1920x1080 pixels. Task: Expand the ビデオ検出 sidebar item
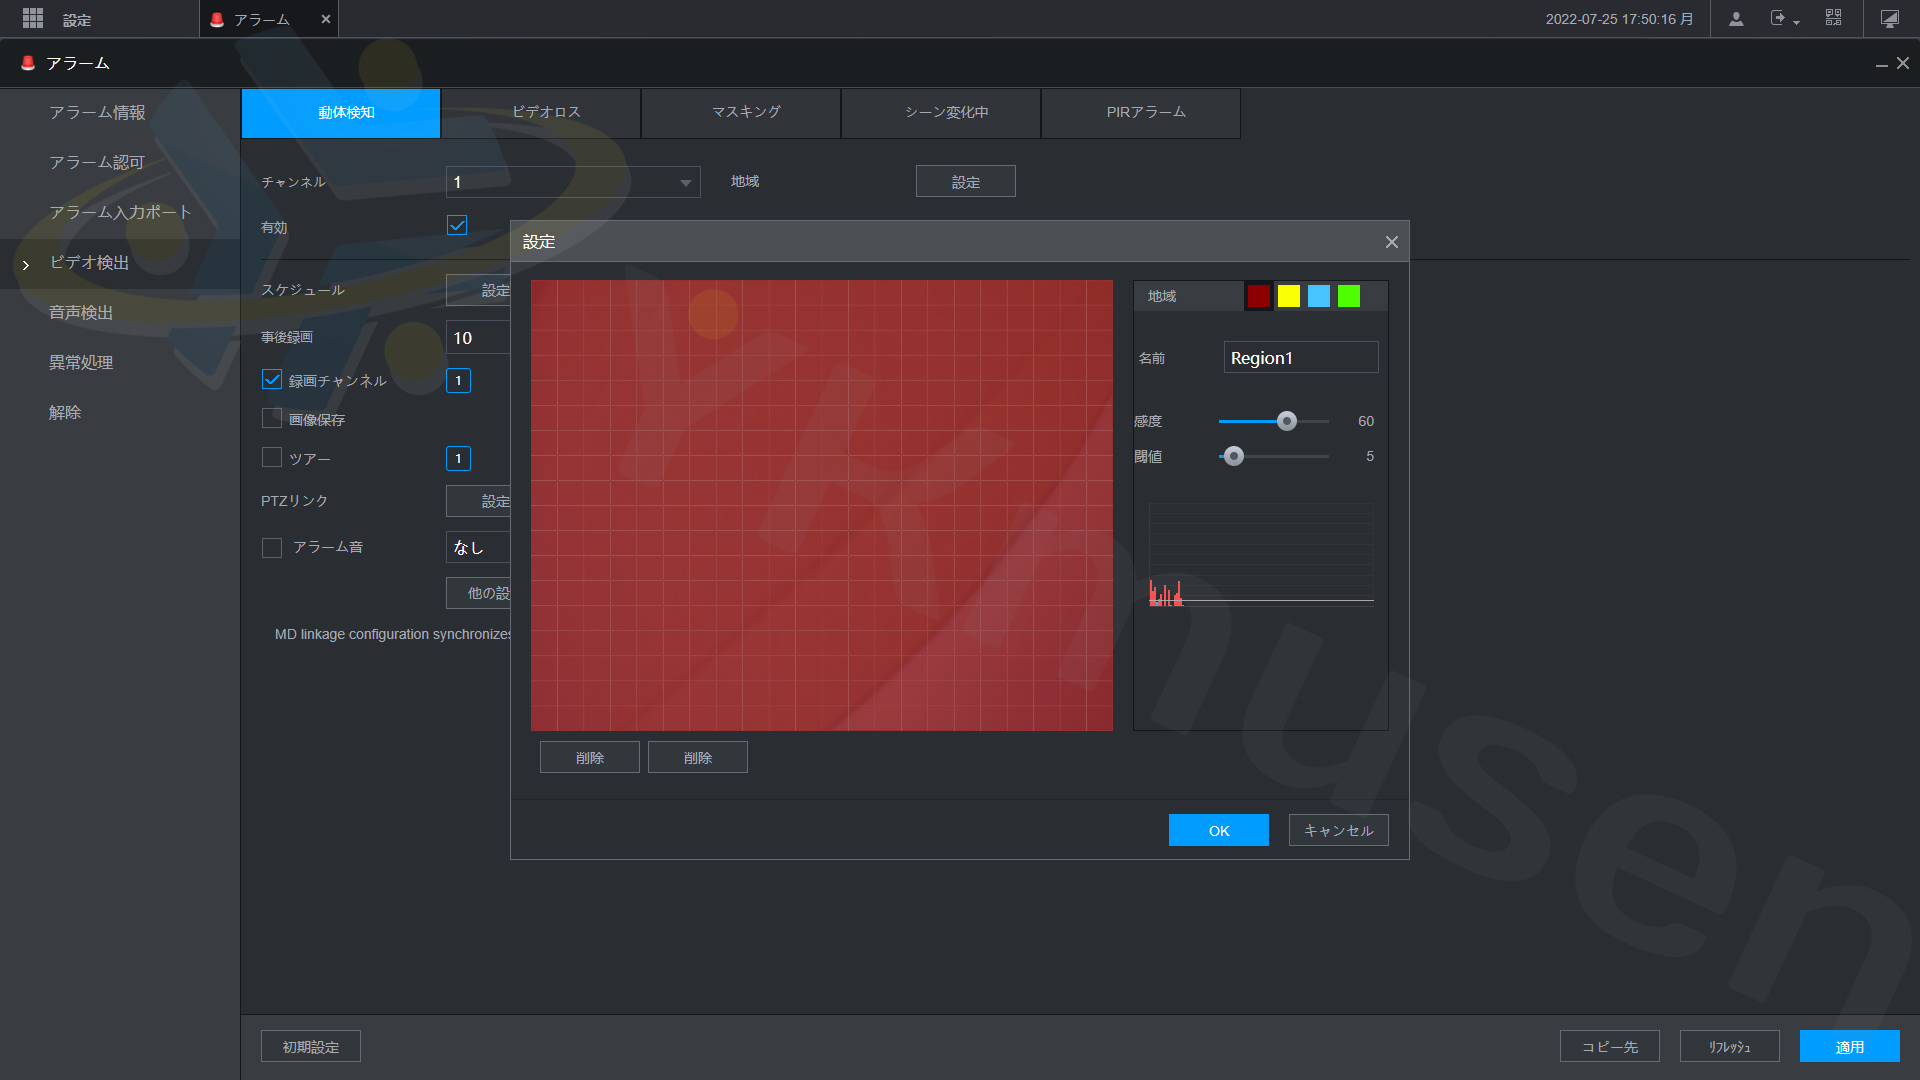[x=90, y=263]
